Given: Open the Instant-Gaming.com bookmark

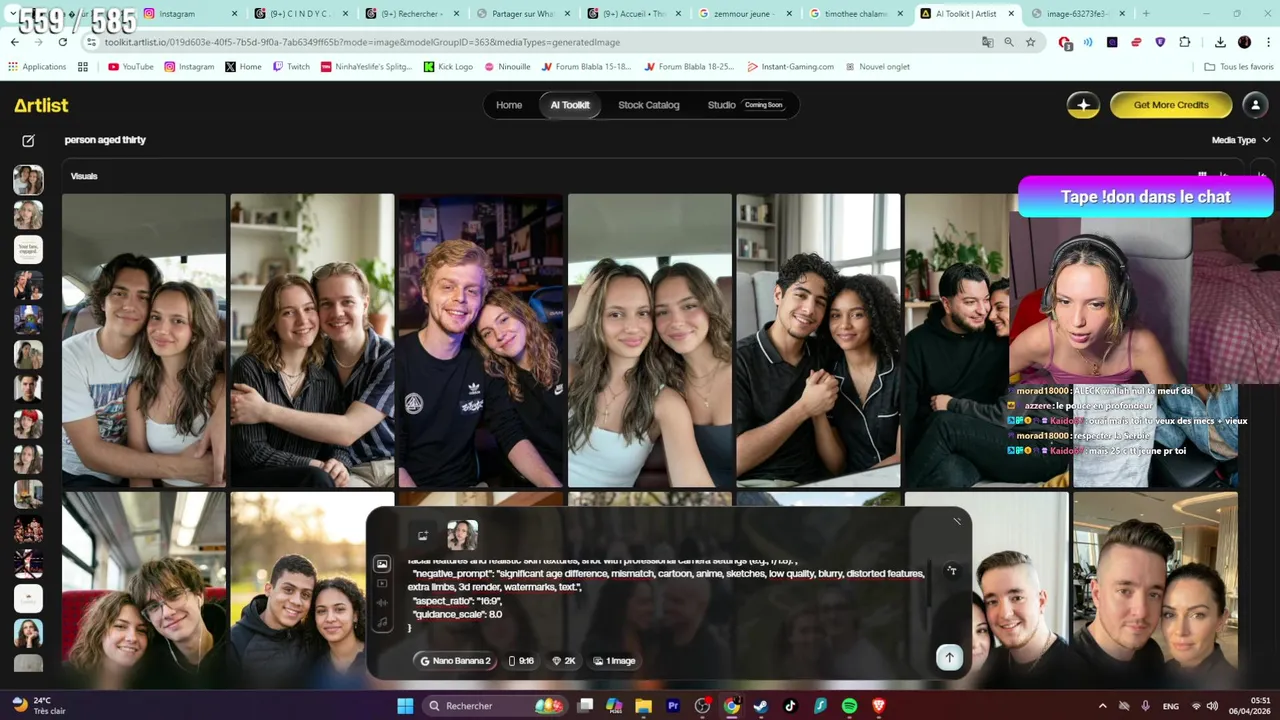Looking at the screenshot, I should (790, 67).
